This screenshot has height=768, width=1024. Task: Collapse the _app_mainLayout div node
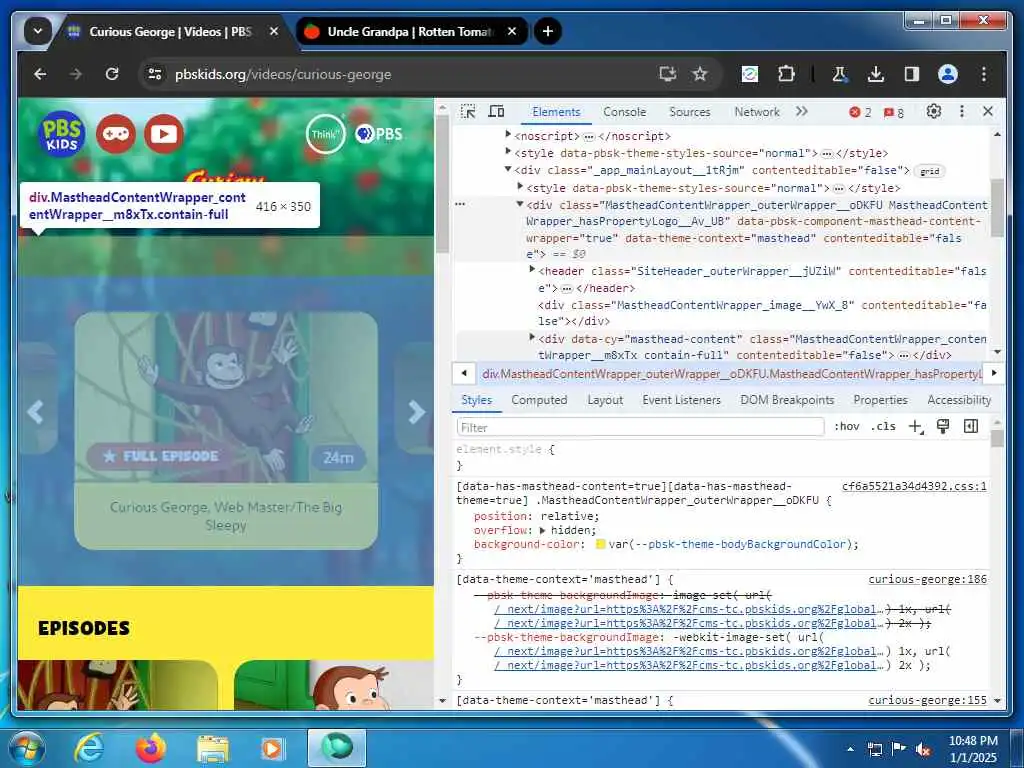(x=508, y=169)
